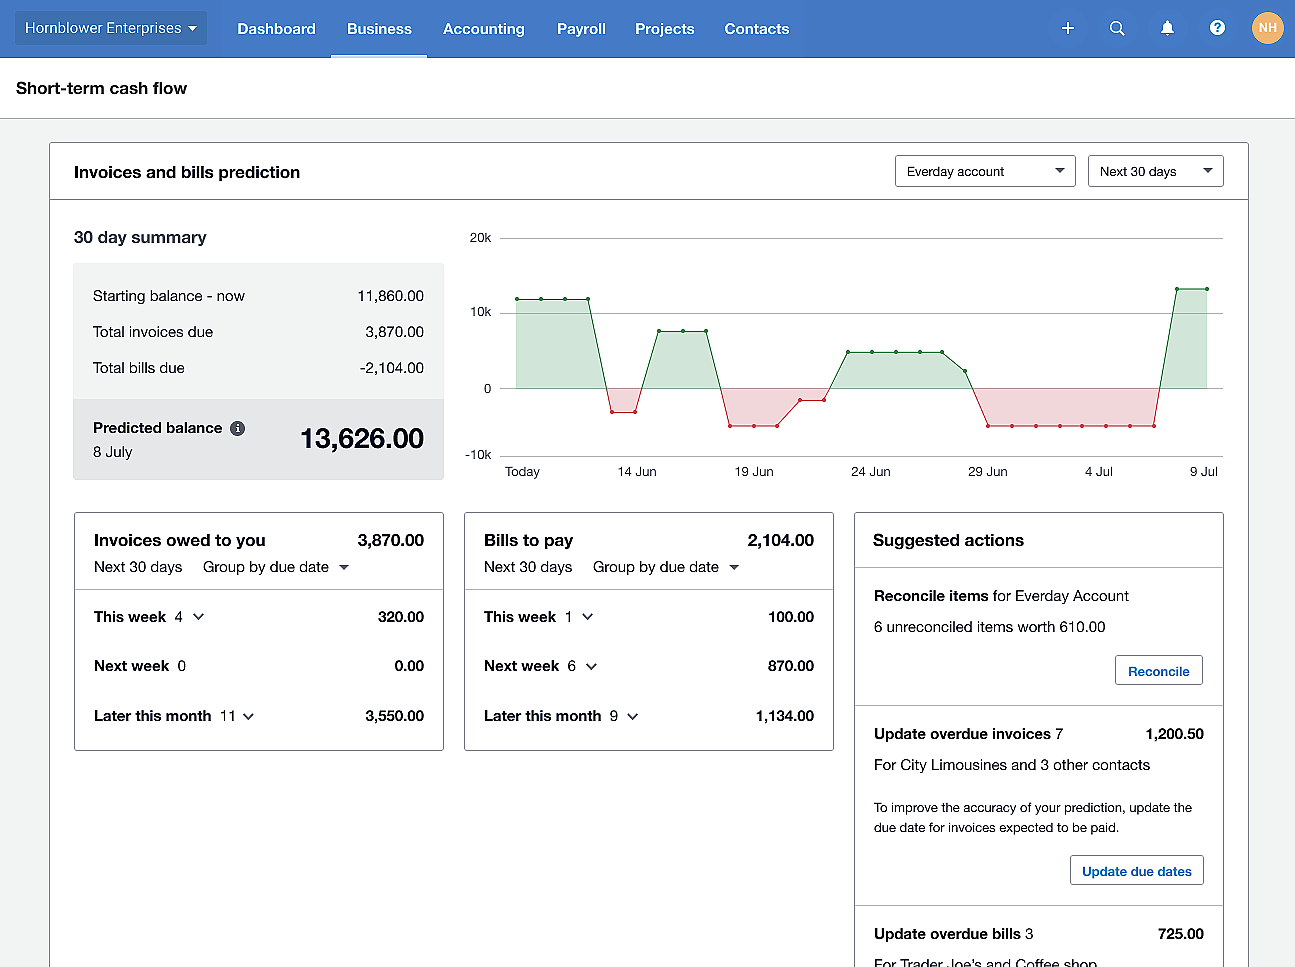Expand Next week bills row
The image size is (1295, 967).
pyautogui.click(x=591, y=666)
